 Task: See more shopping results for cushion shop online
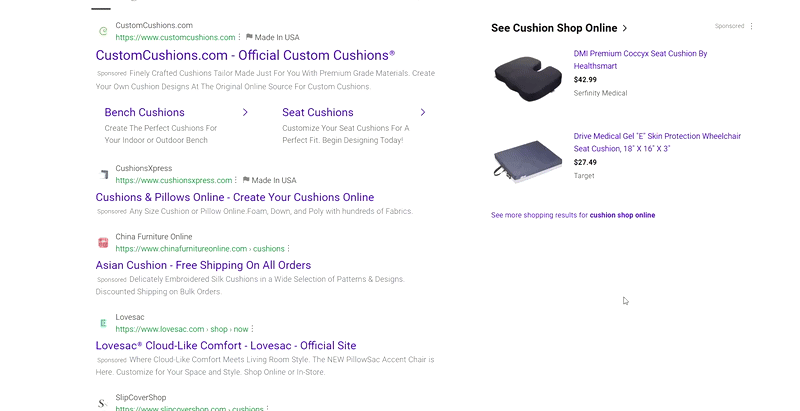coord(573,215)
